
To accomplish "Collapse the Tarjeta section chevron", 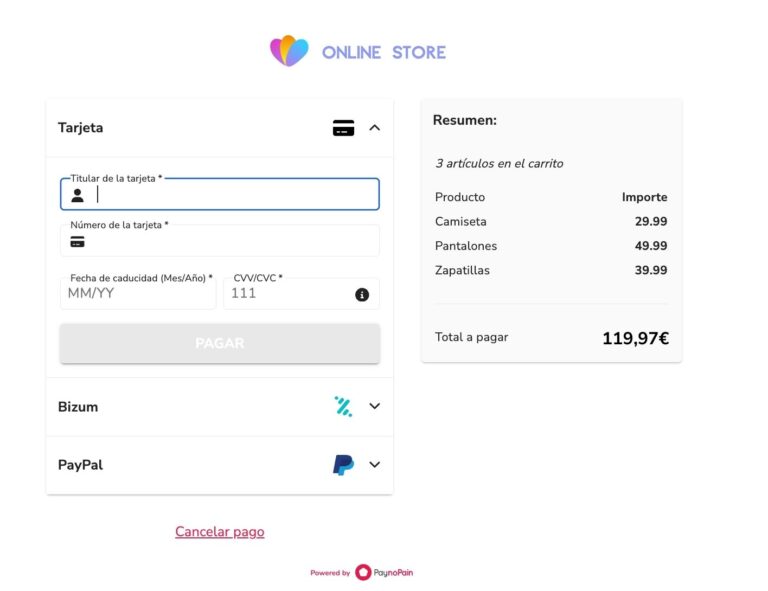I will point(375,128).
